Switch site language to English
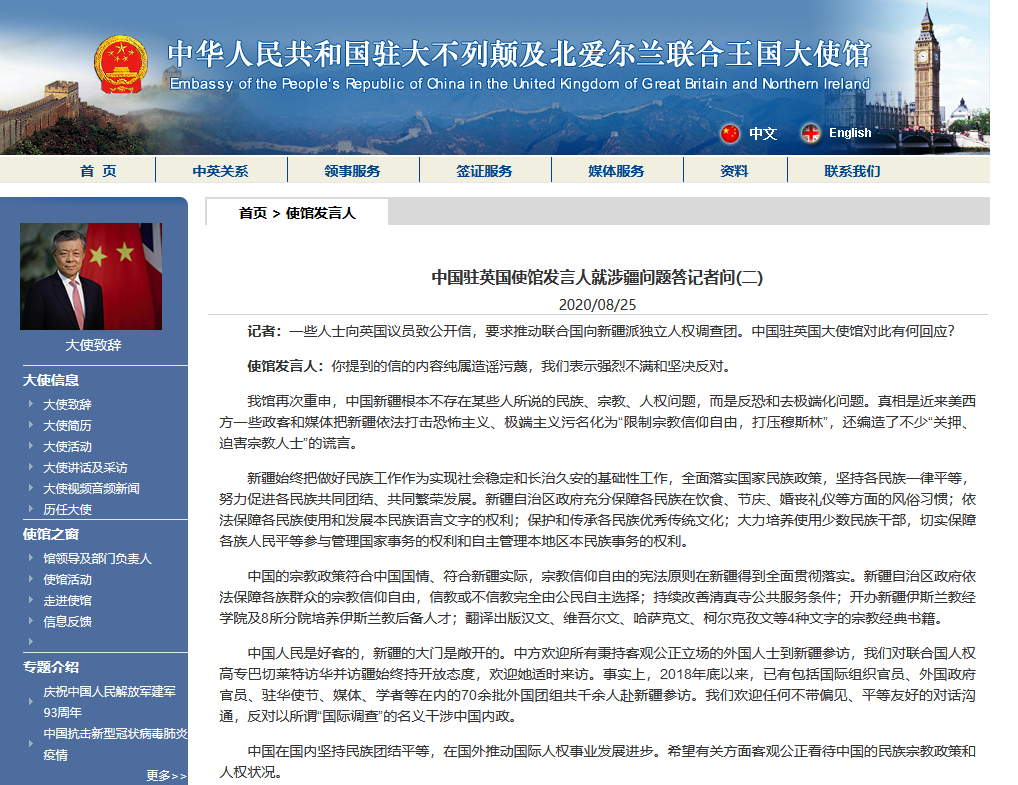 click(x=849, y=133)
